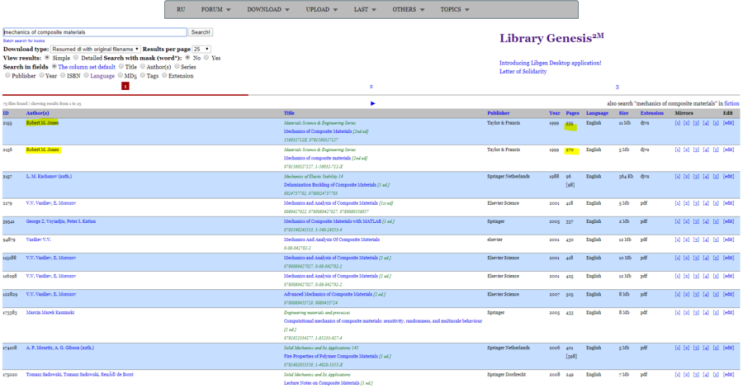Sort results by Publisher column header

498,113
